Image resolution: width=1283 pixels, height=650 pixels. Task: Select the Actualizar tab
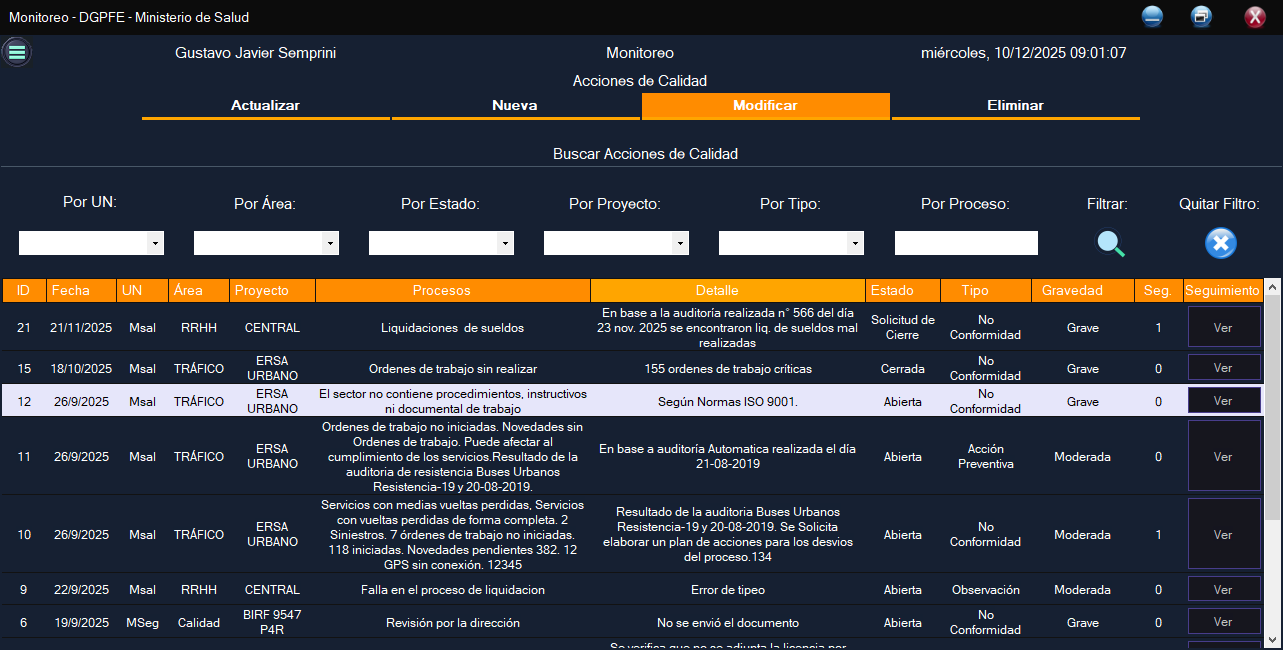tap(265, 106)
